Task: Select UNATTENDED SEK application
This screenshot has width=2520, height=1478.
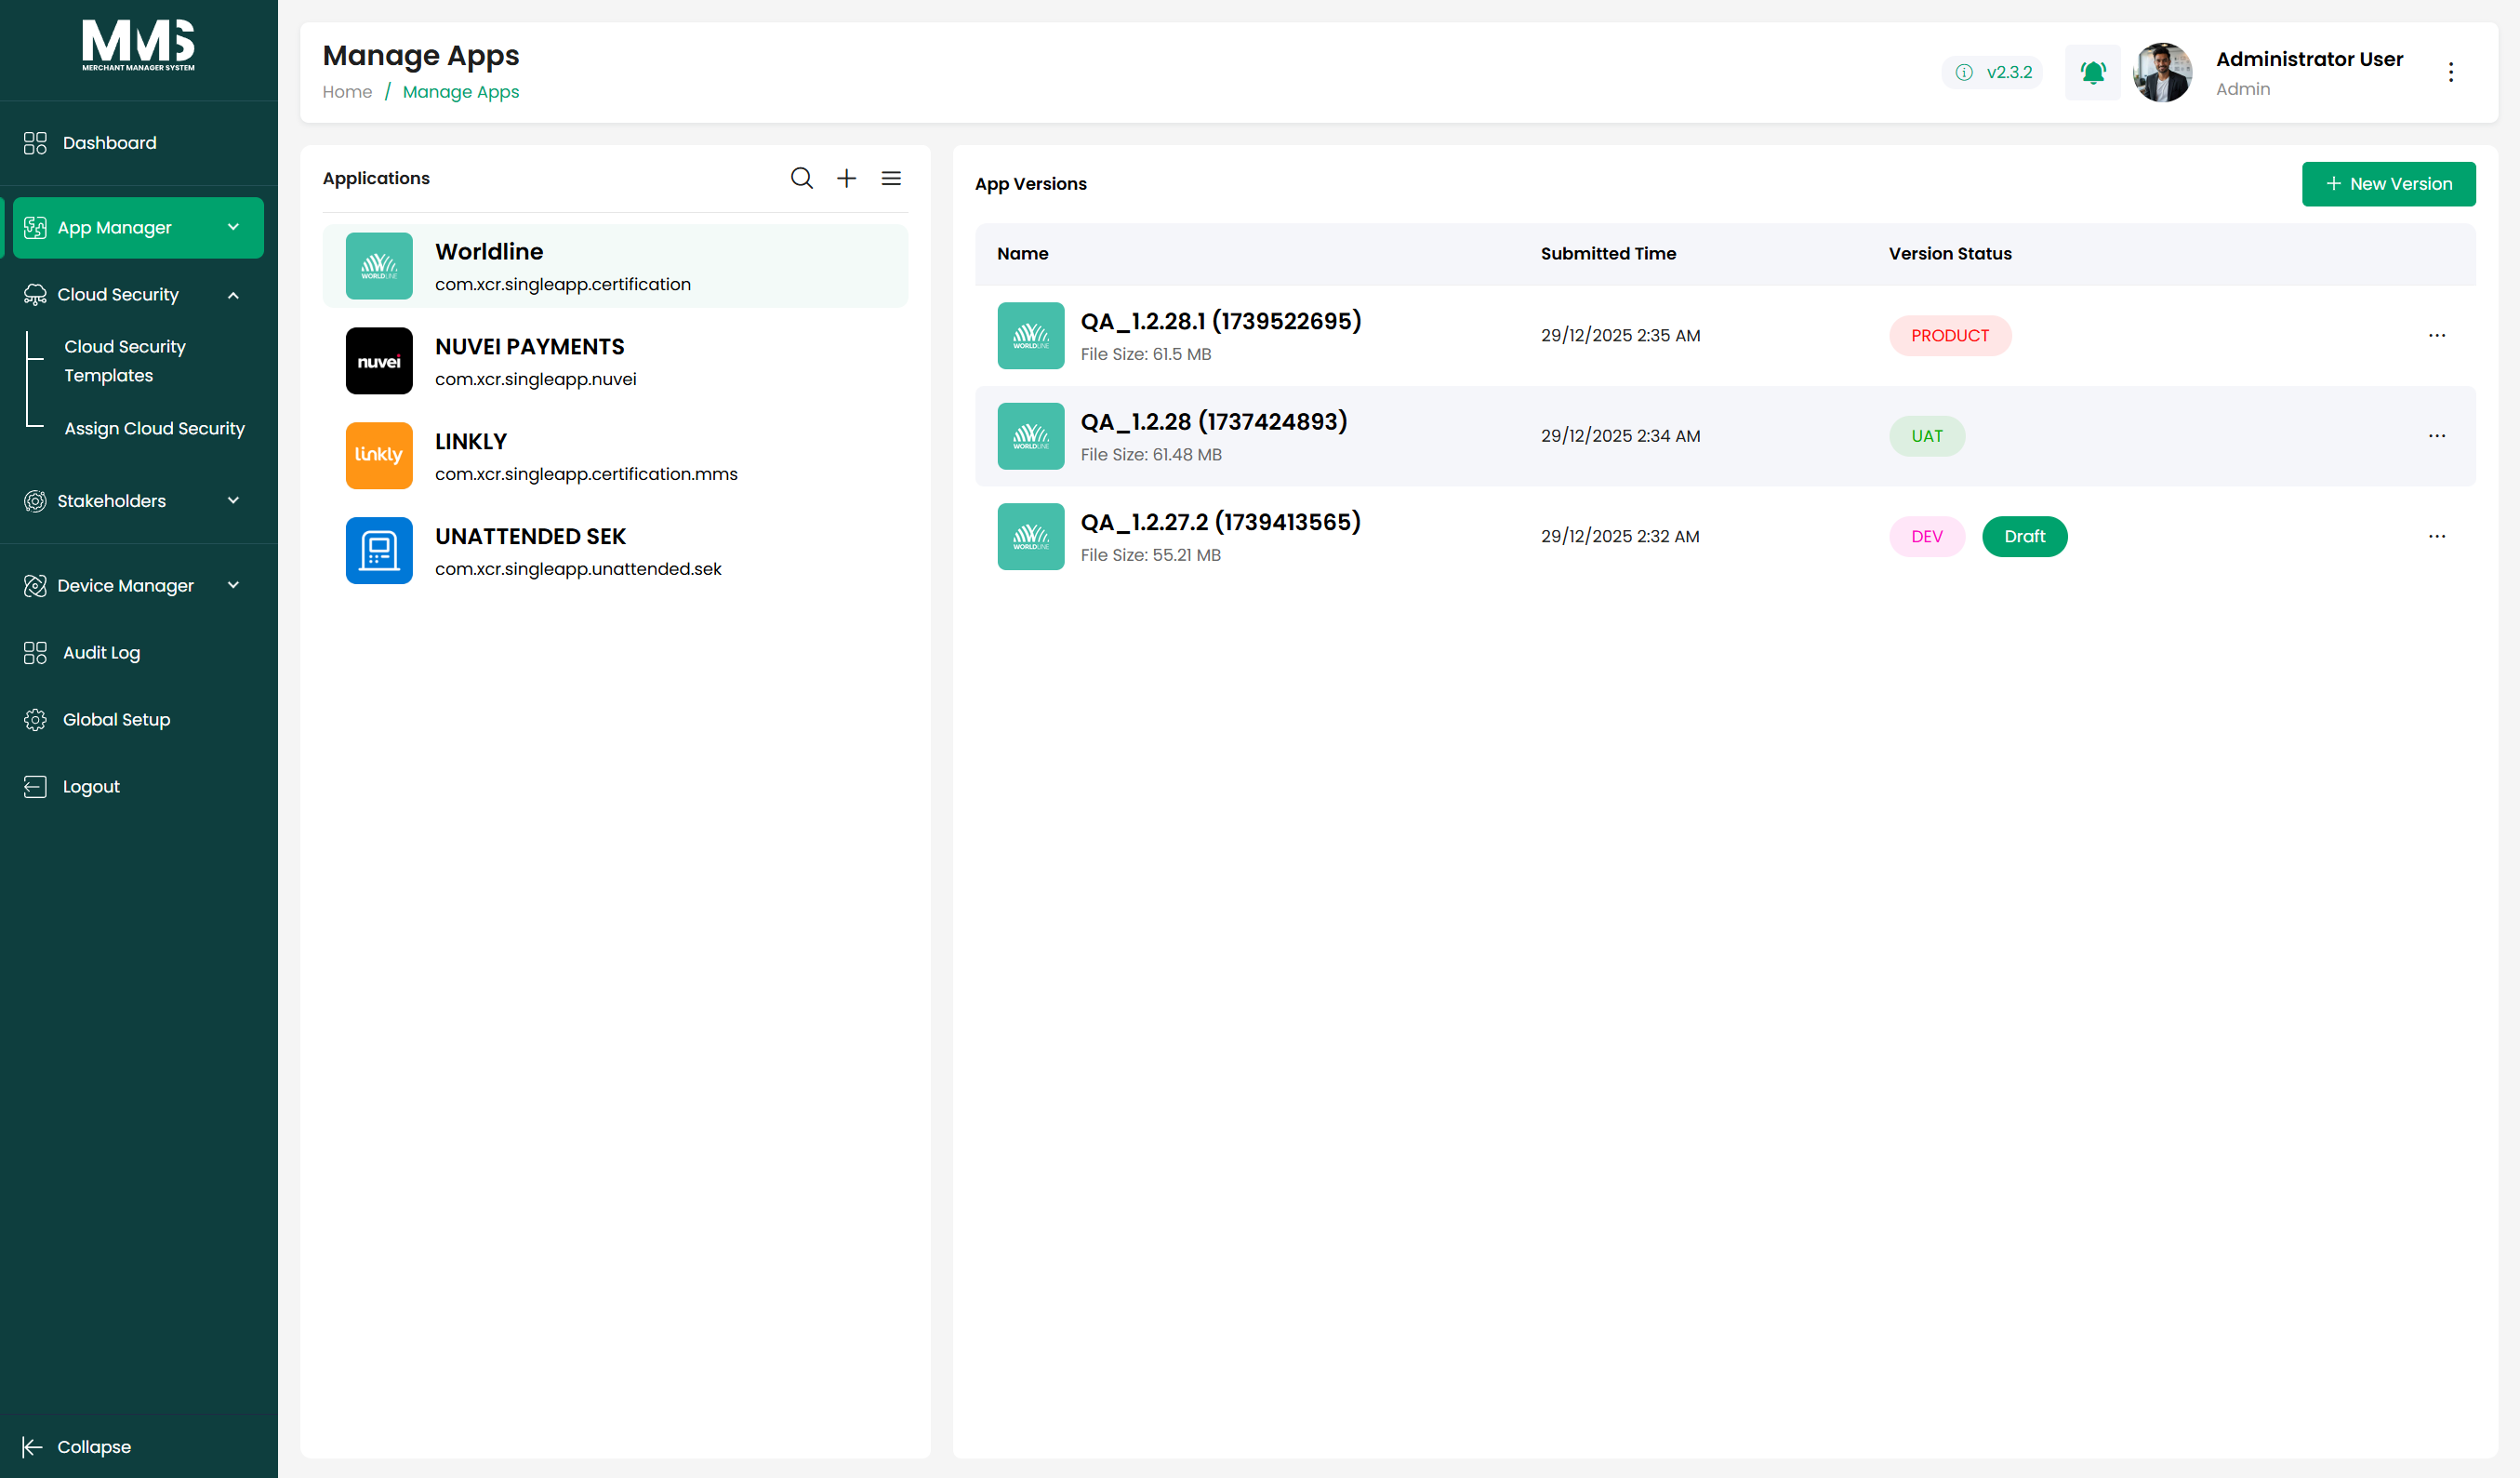Action: (x=615, y=551)
